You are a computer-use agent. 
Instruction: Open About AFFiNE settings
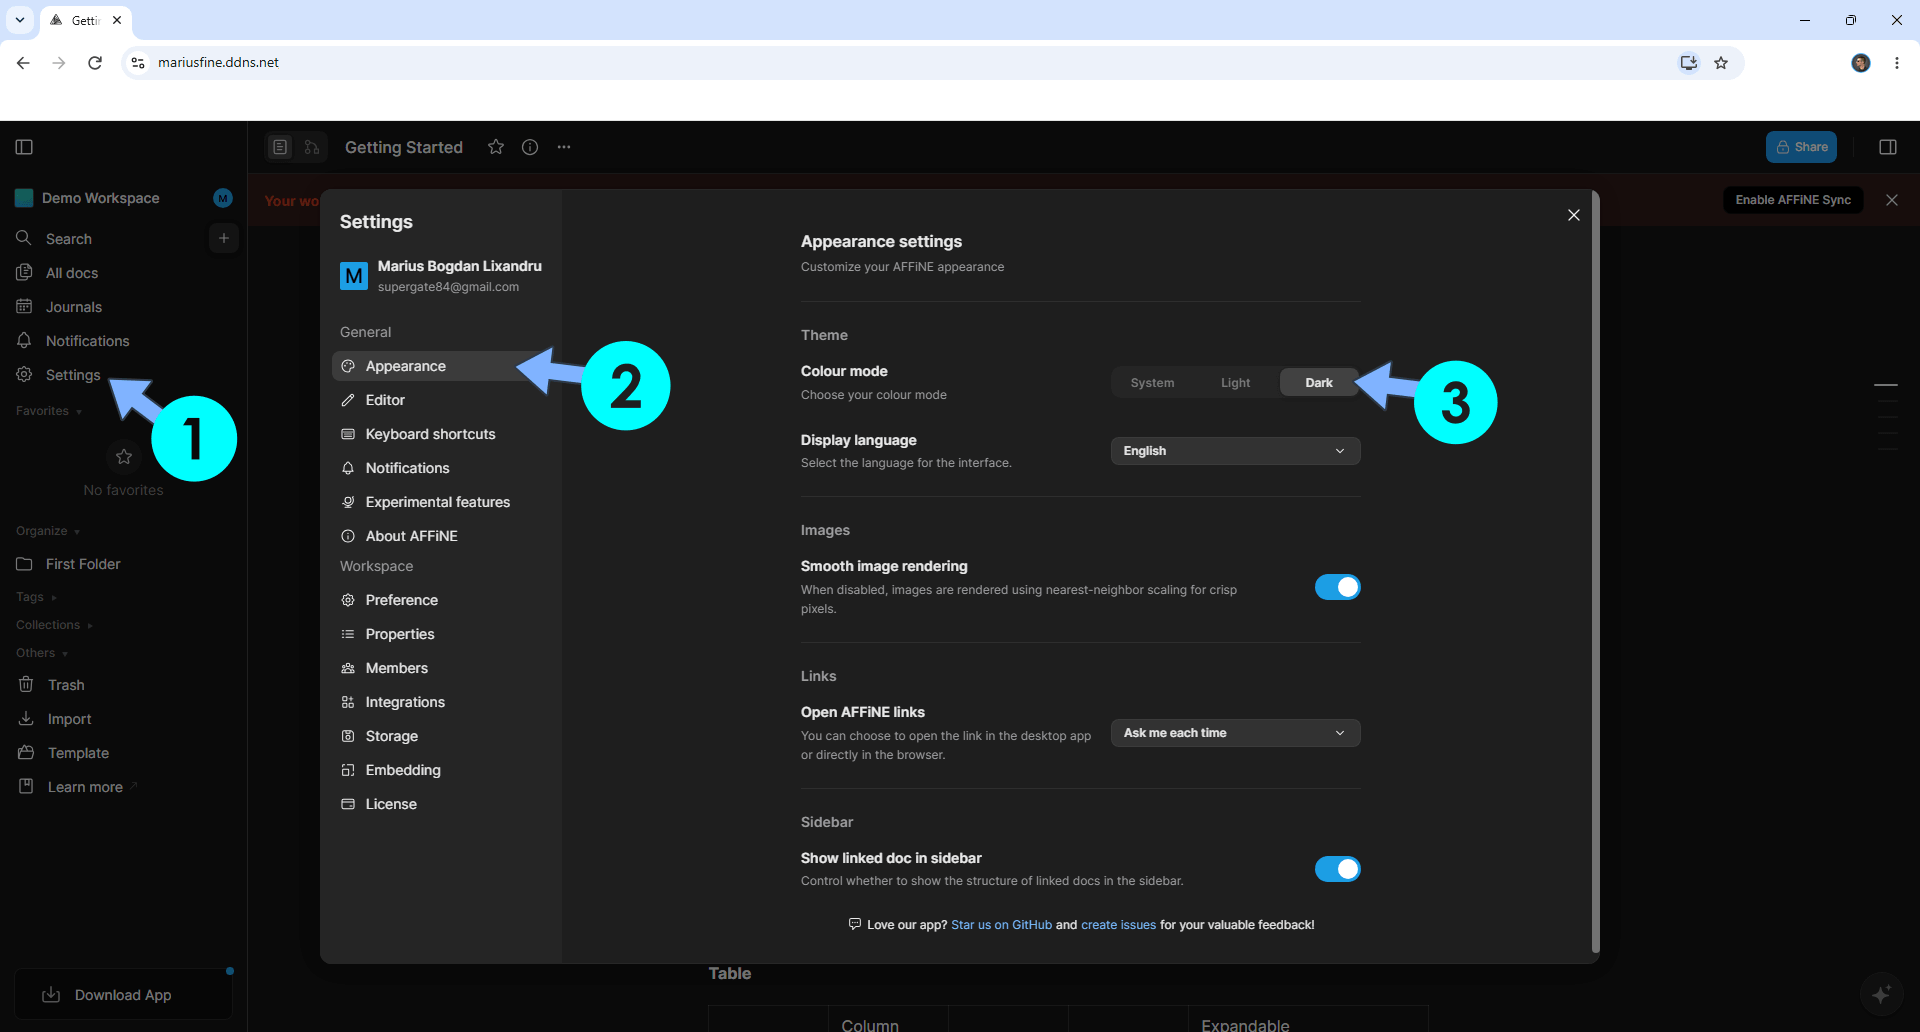[443, 536]
